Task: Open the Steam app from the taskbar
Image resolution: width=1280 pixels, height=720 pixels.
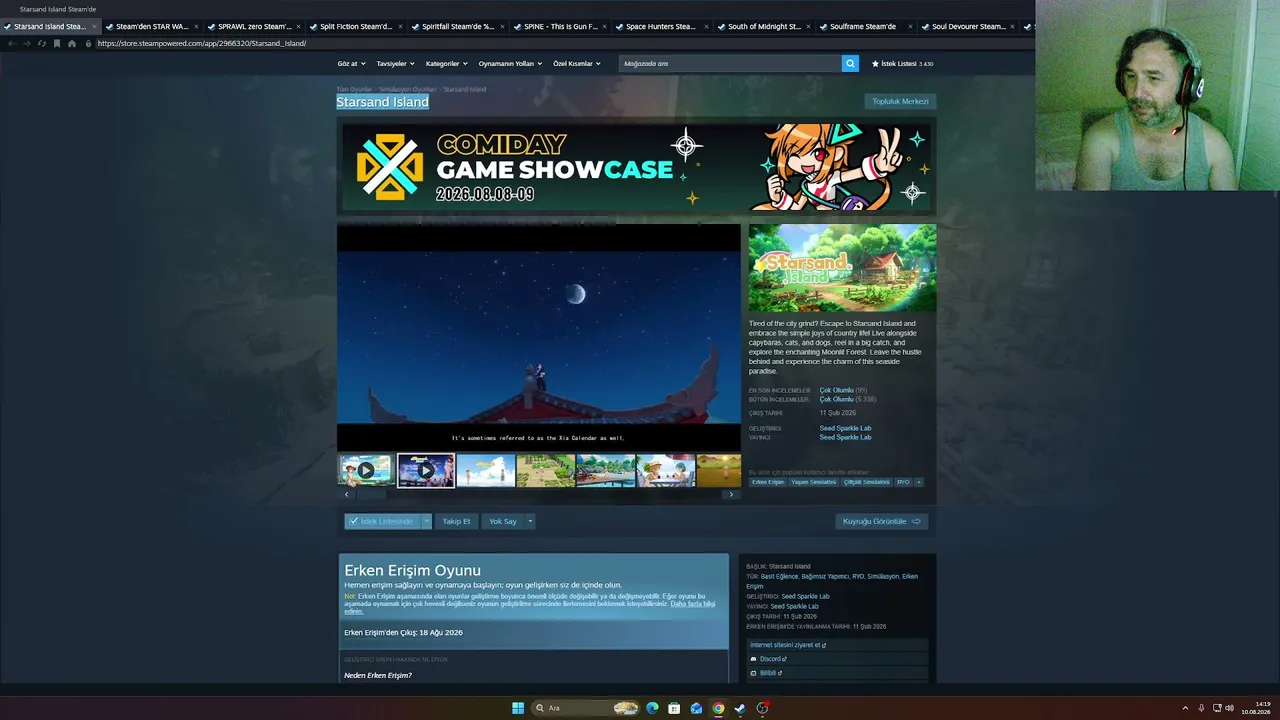Action: click(740, 708)
